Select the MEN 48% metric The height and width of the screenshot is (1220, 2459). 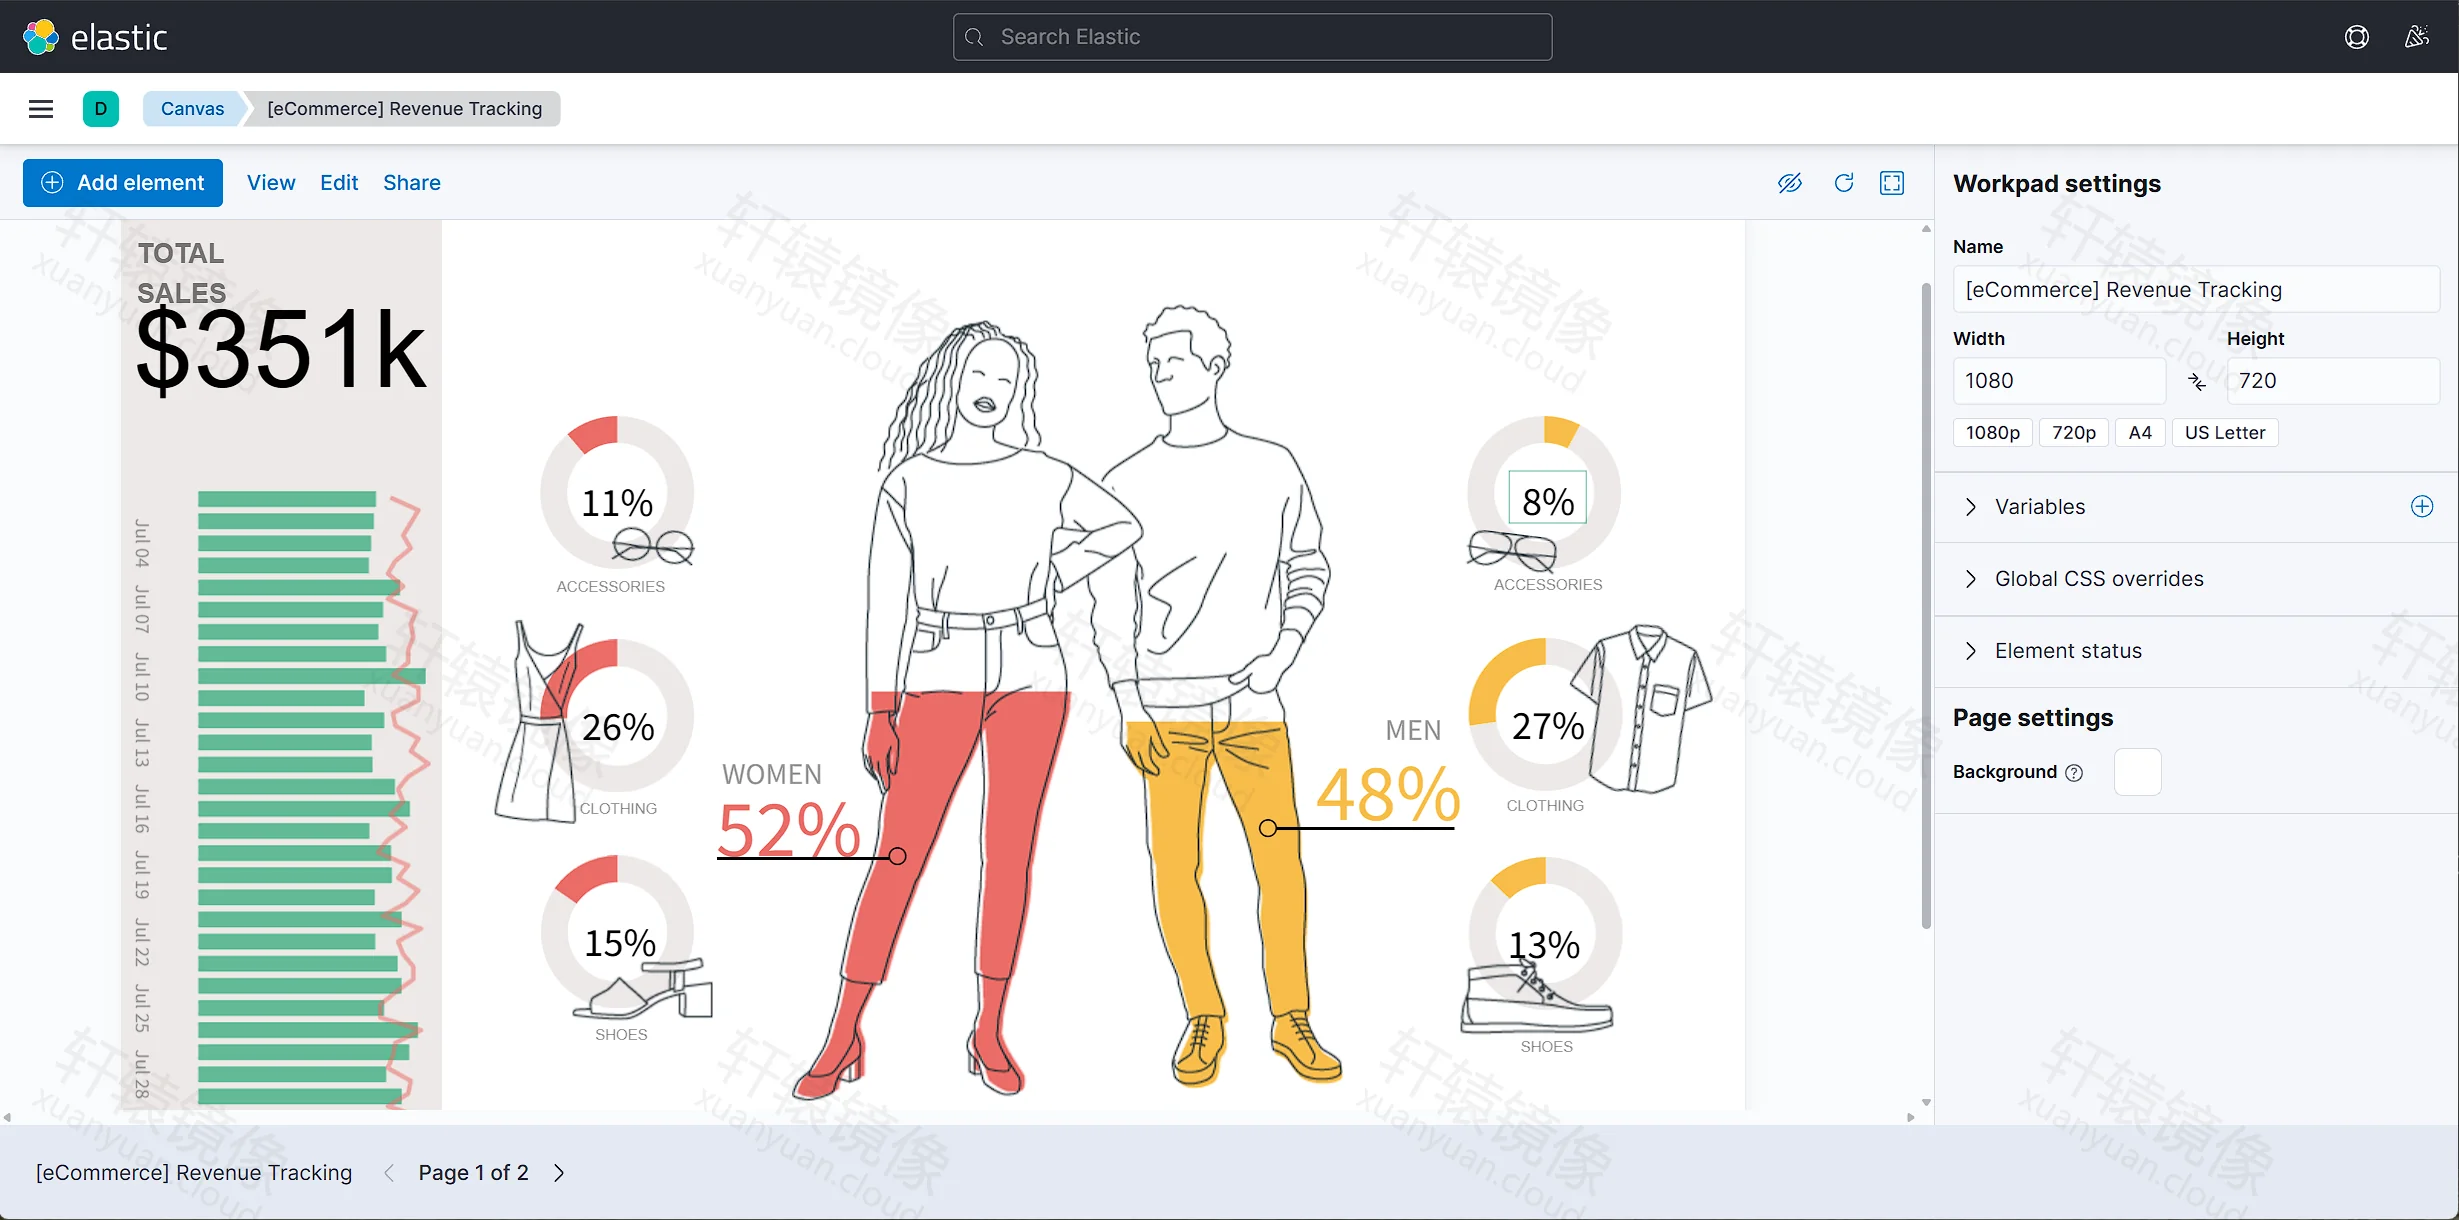tap(1388, 772)
